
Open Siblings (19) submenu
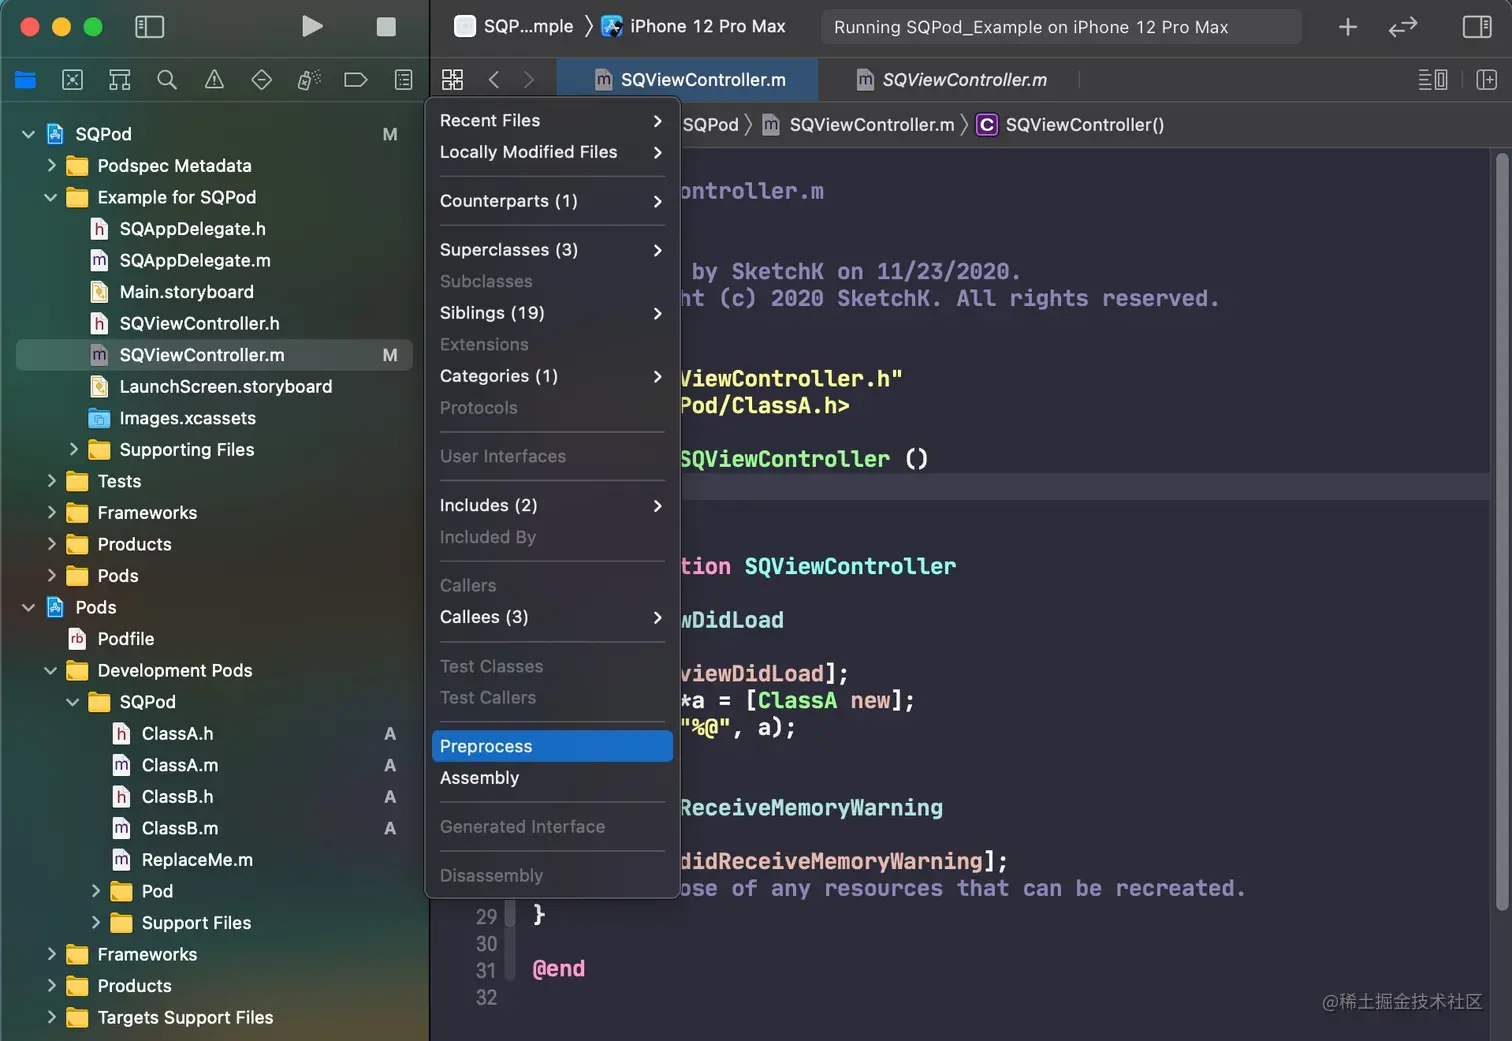click(552, 313)
